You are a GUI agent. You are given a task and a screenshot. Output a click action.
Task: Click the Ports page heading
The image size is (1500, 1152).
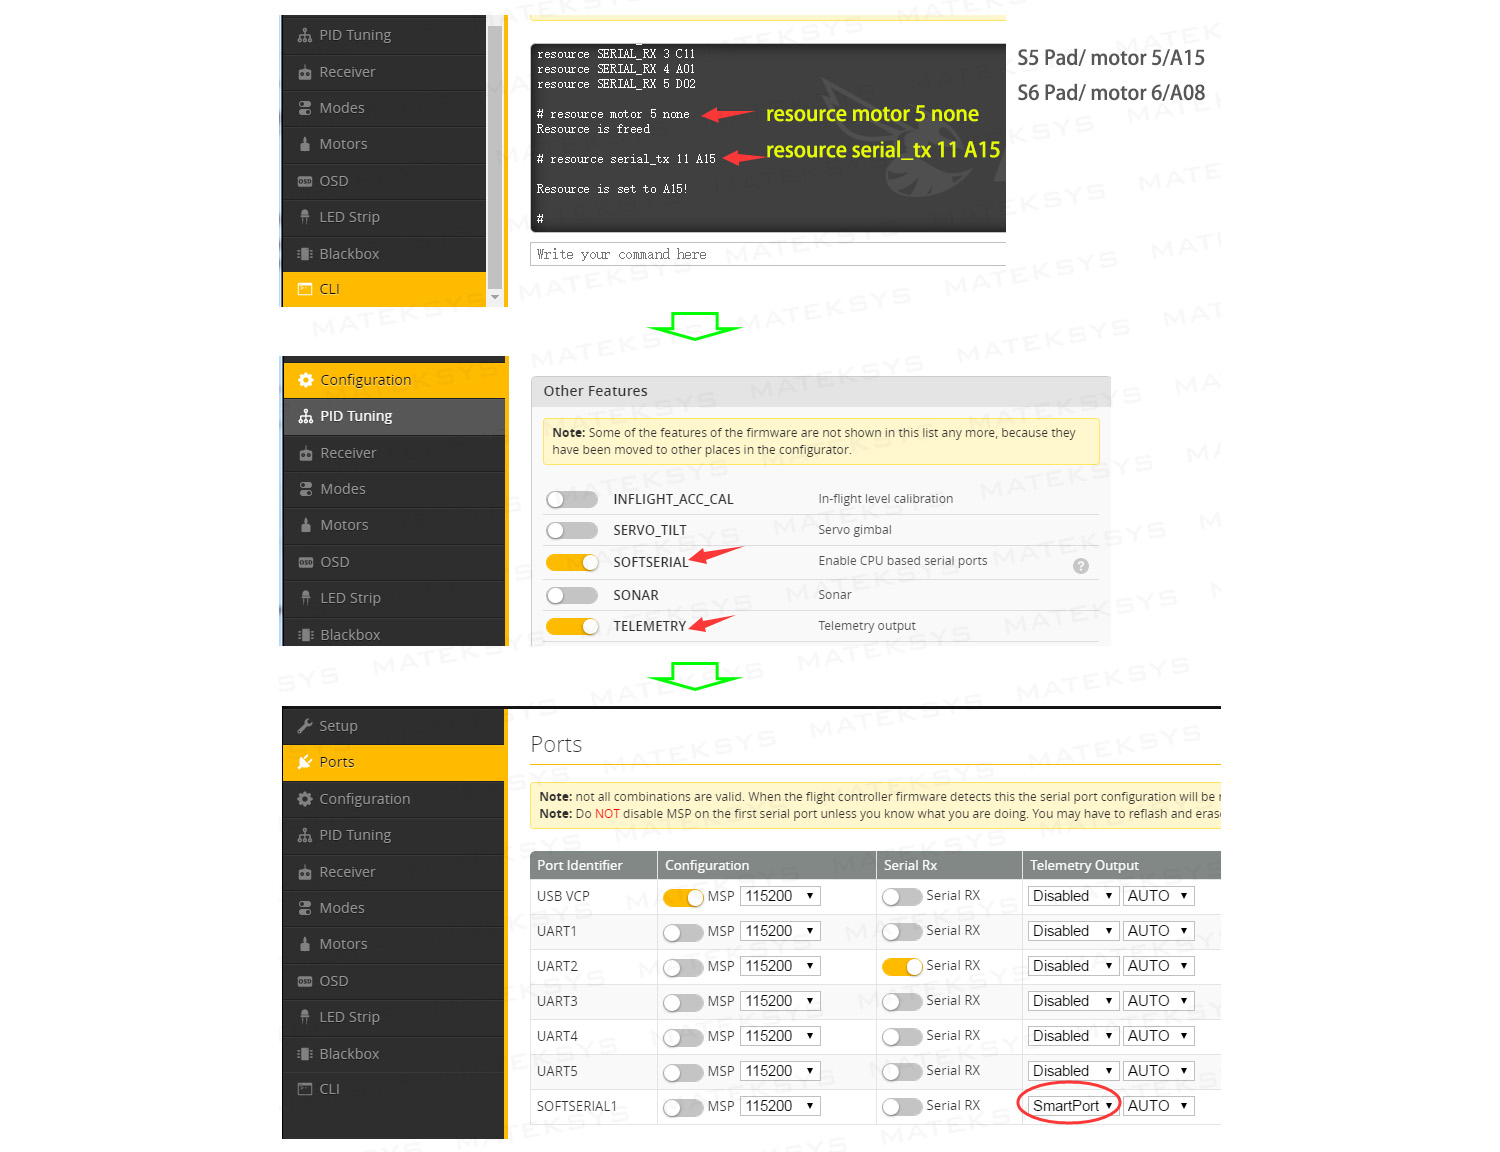[x=556, y=744]
